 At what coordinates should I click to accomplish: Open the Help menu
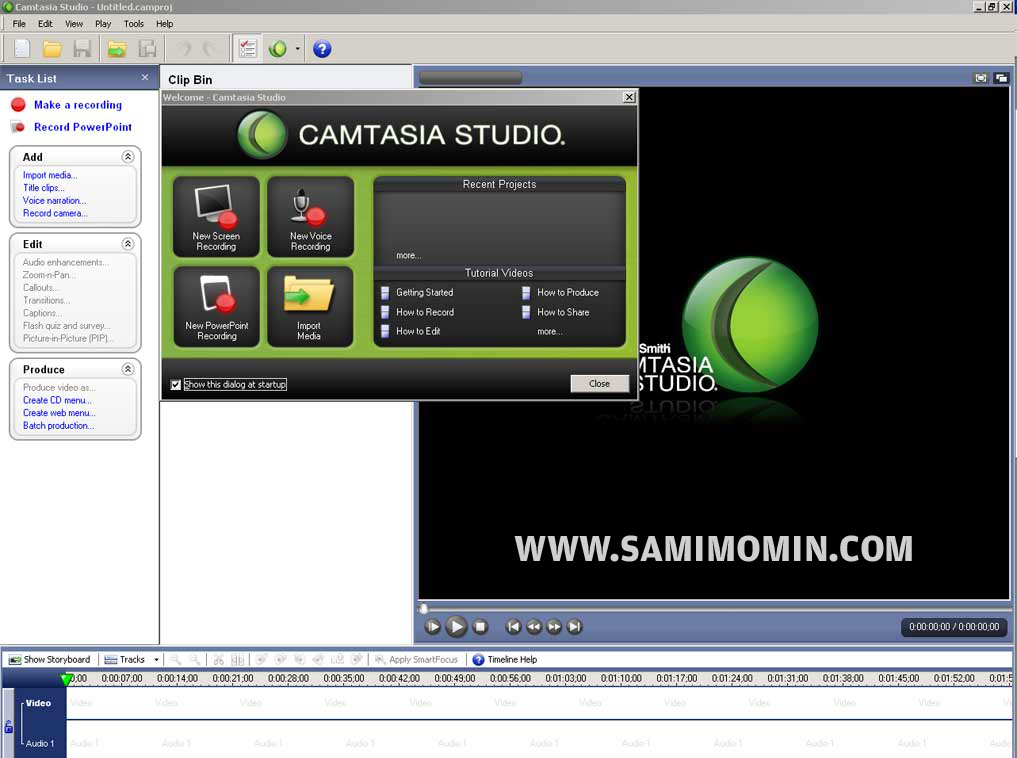(x=164, y=23)
